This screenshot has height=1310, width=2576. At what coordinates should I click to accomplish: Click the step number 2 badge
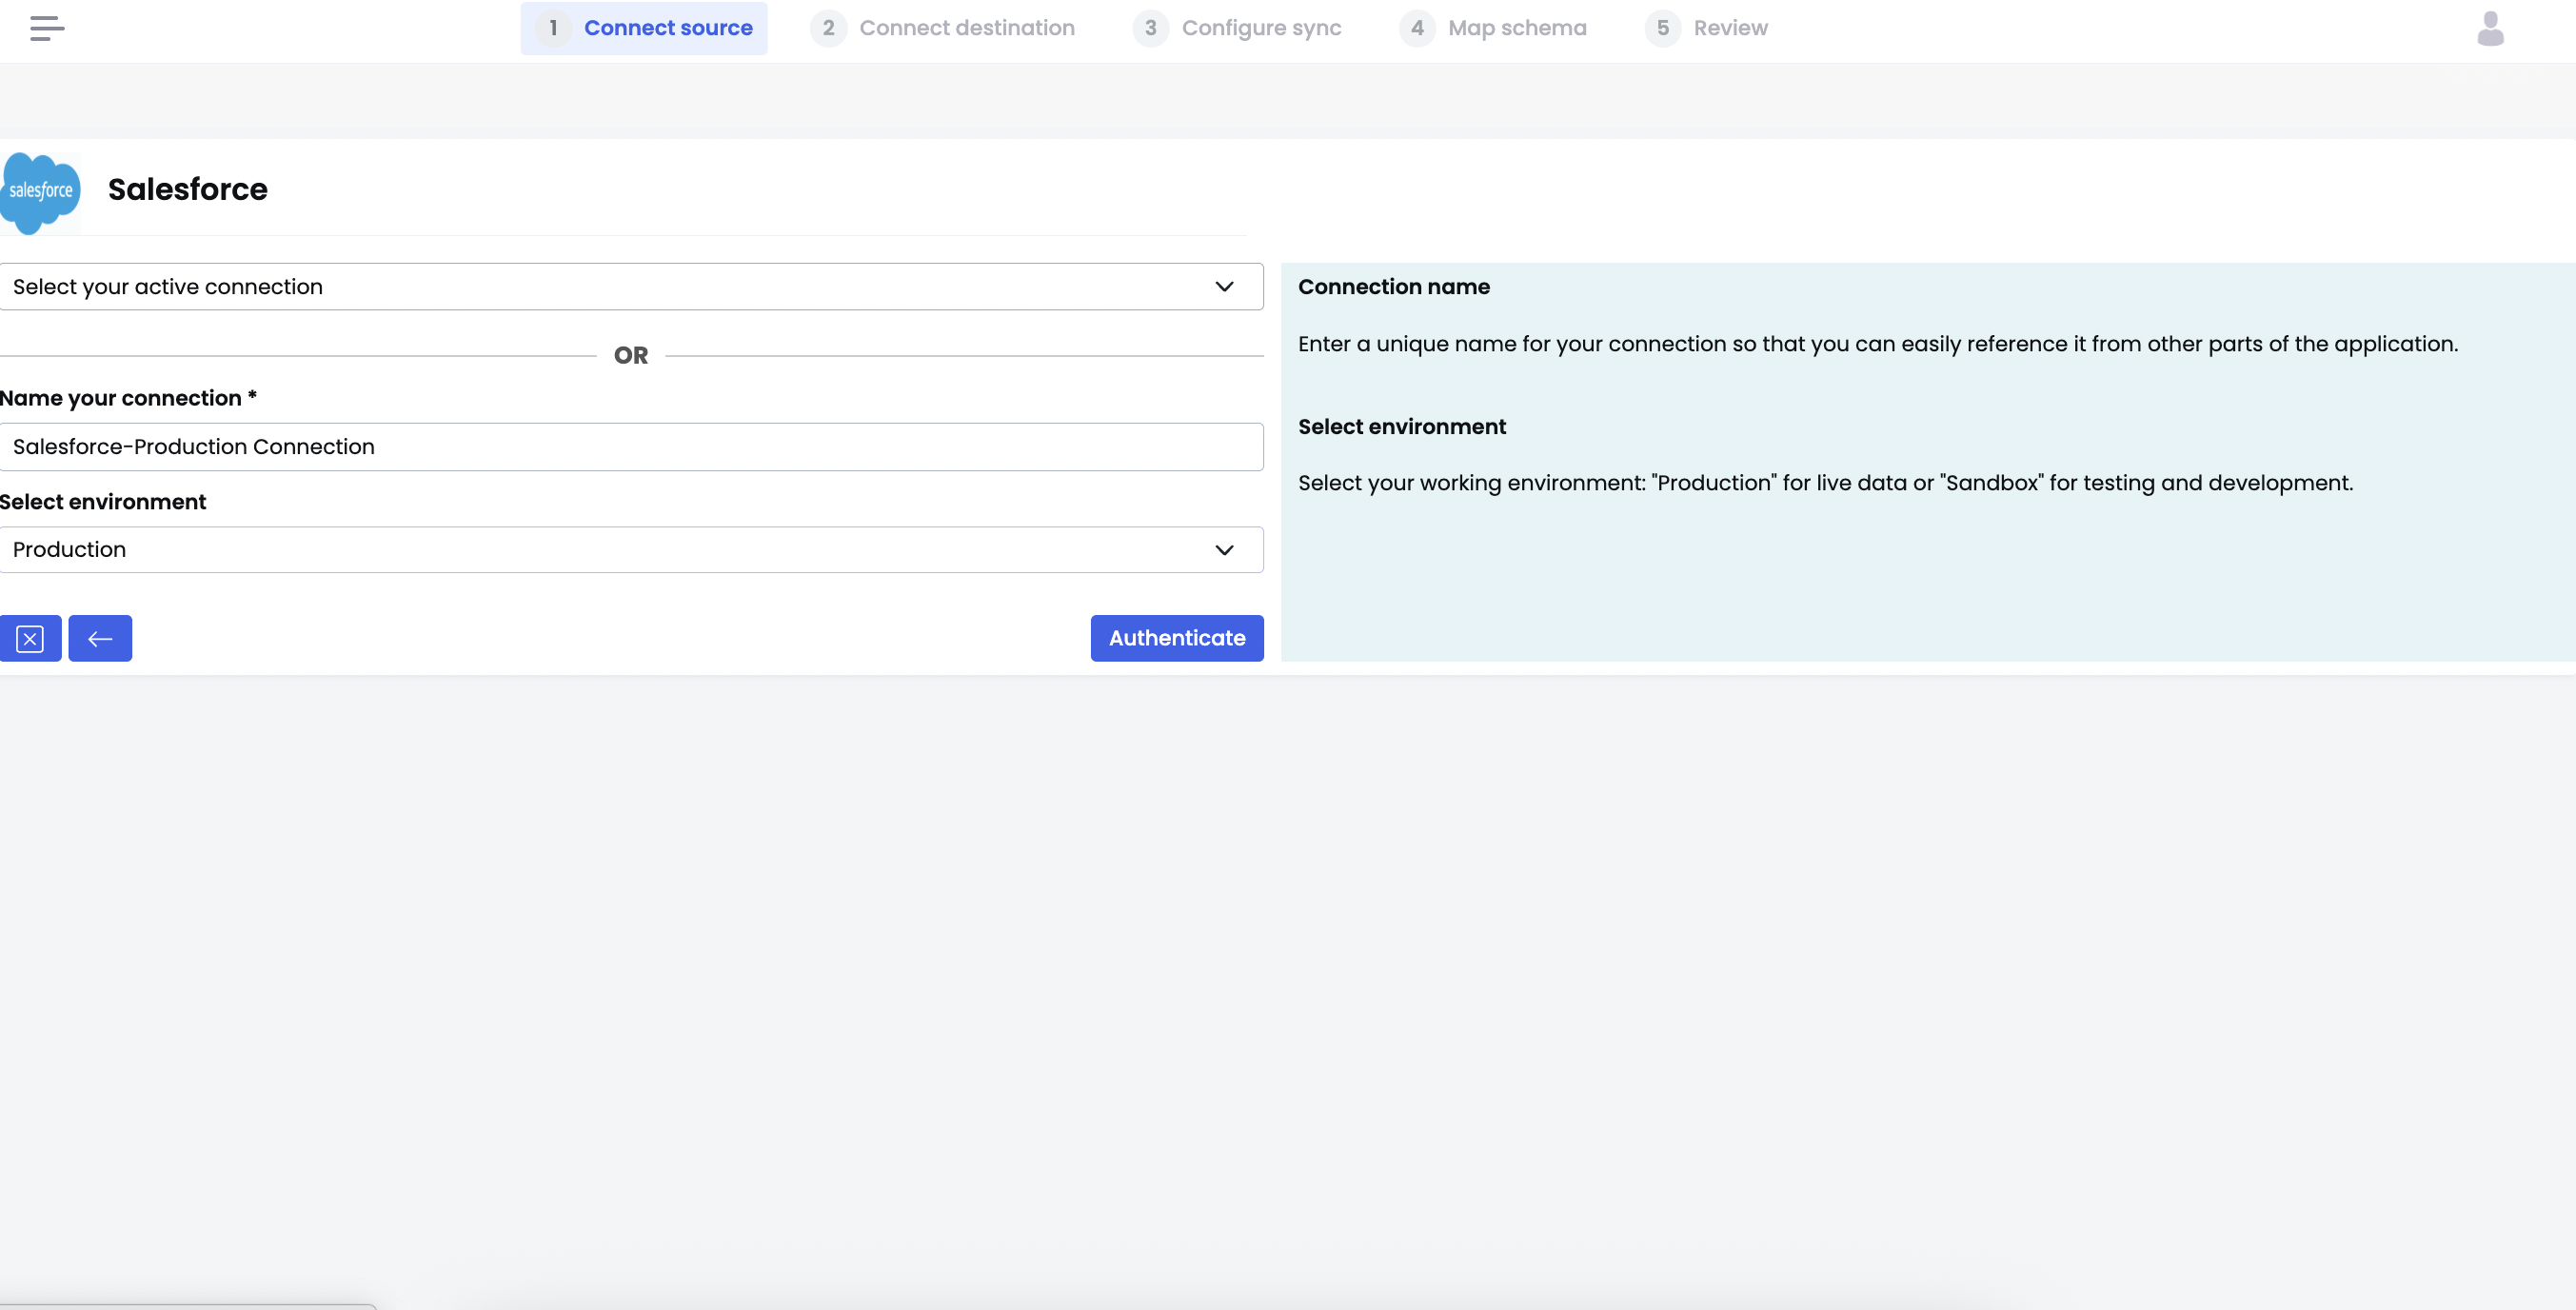tap(828, 28)
